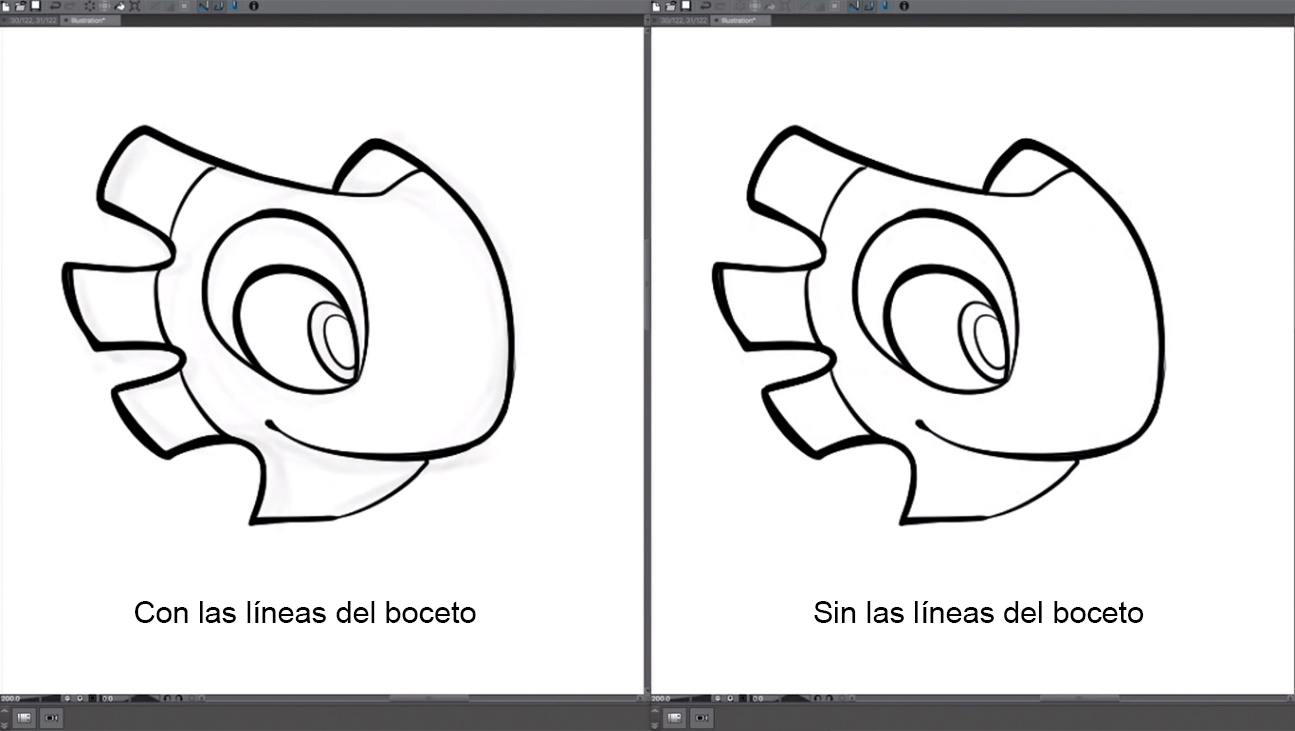
Task: Switch to 30/122, 31/122 tab in right window
Action: click(x=681, y=20)
